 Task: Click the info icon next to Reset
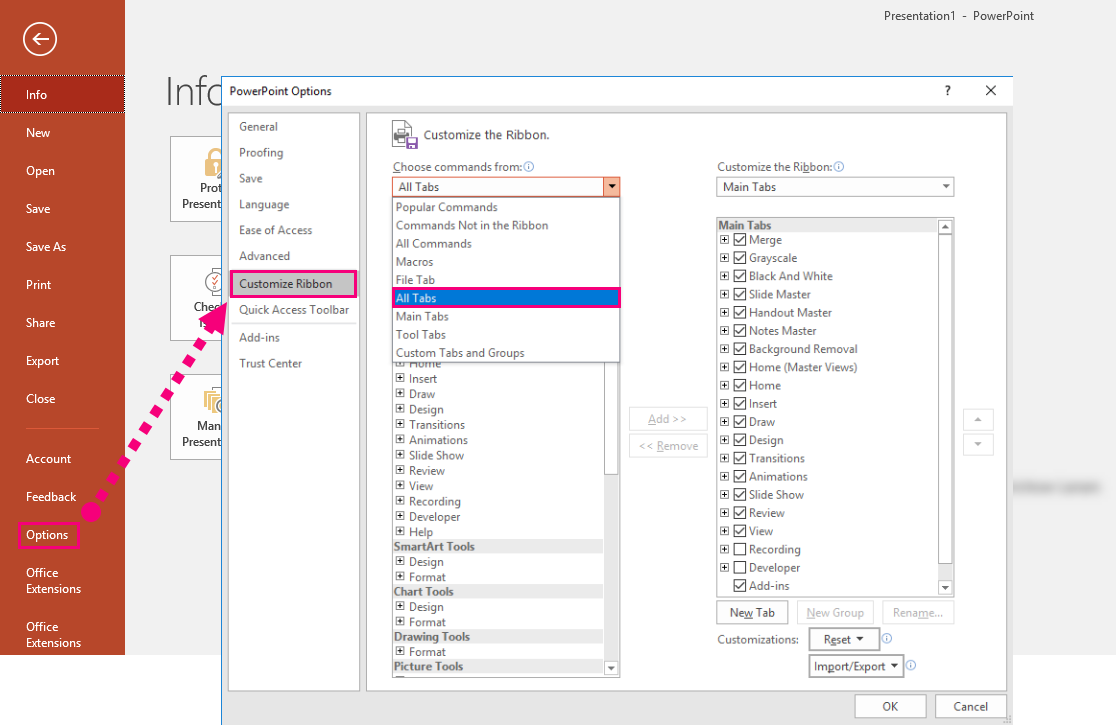tap(887, 638)
